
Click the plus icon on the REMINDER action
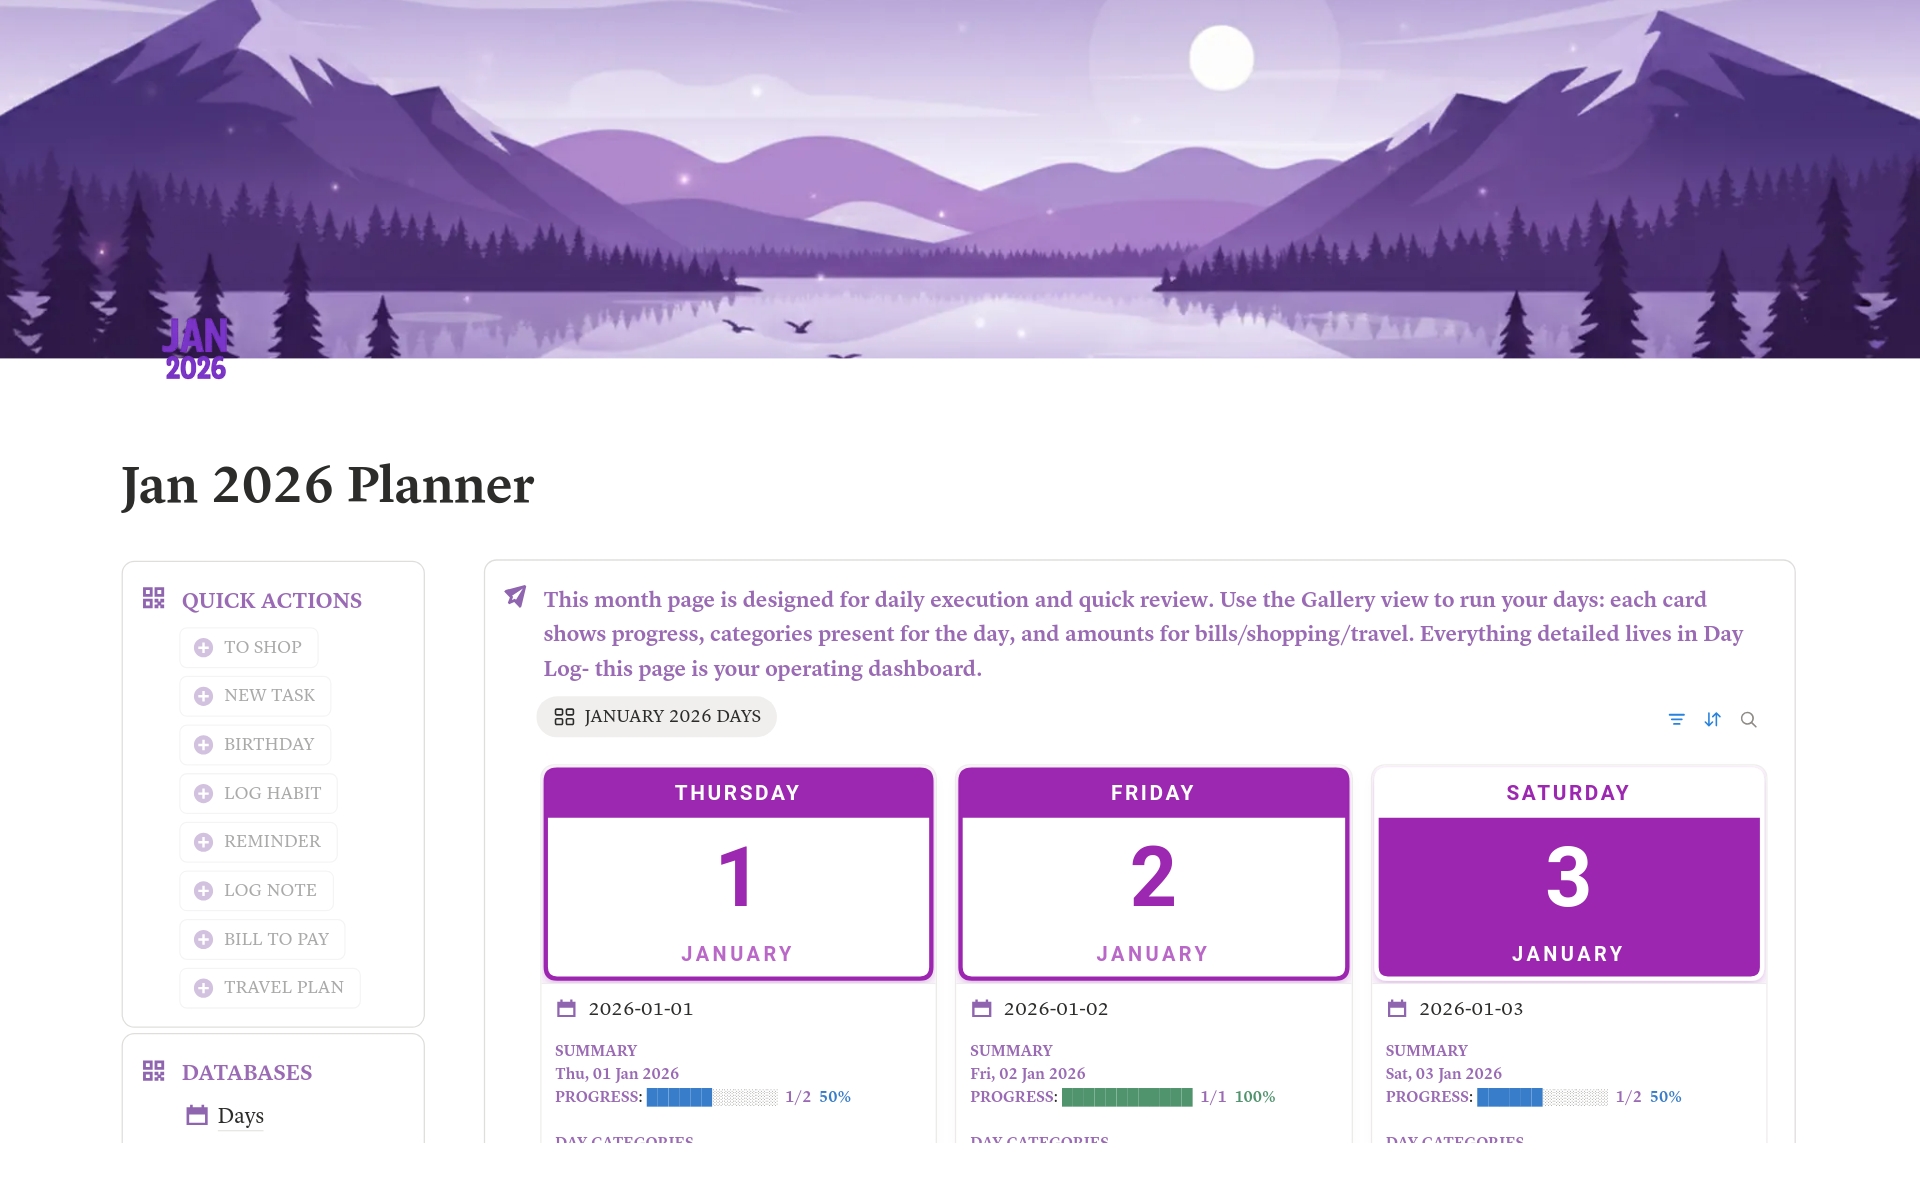pyautogui.click(x=204, y=841)
